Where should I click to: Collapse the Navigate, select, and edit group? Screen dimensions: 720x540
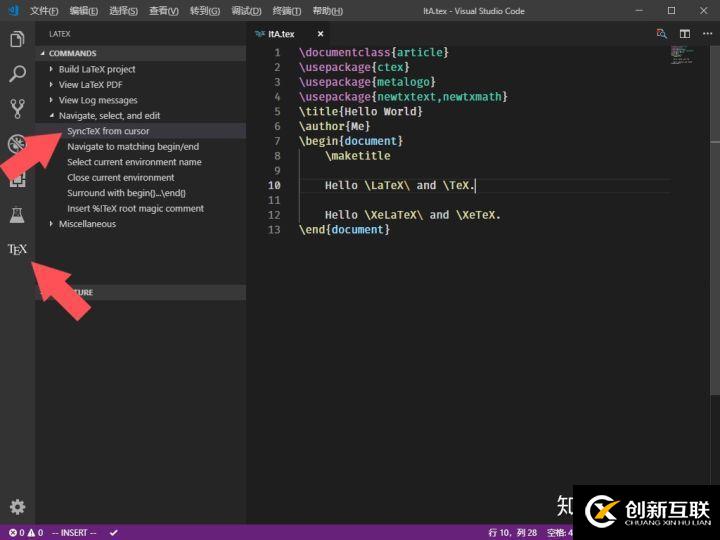[108, 116]
